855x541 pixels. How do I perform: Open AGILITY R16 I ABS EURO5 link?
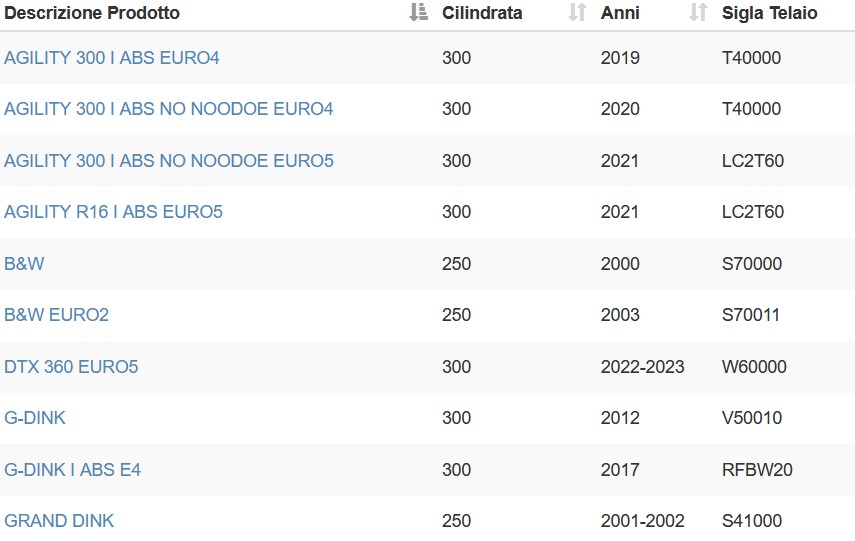(113, 212)
